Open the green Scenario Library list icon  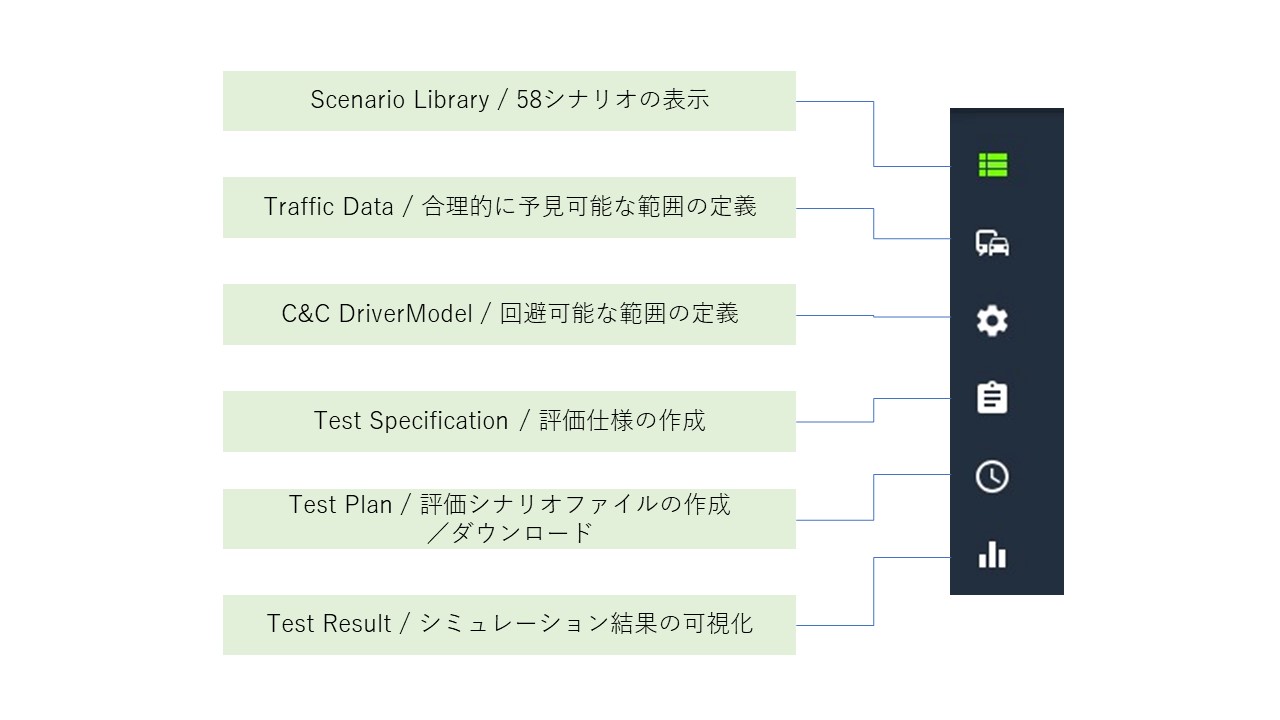(x=993, y=165)
